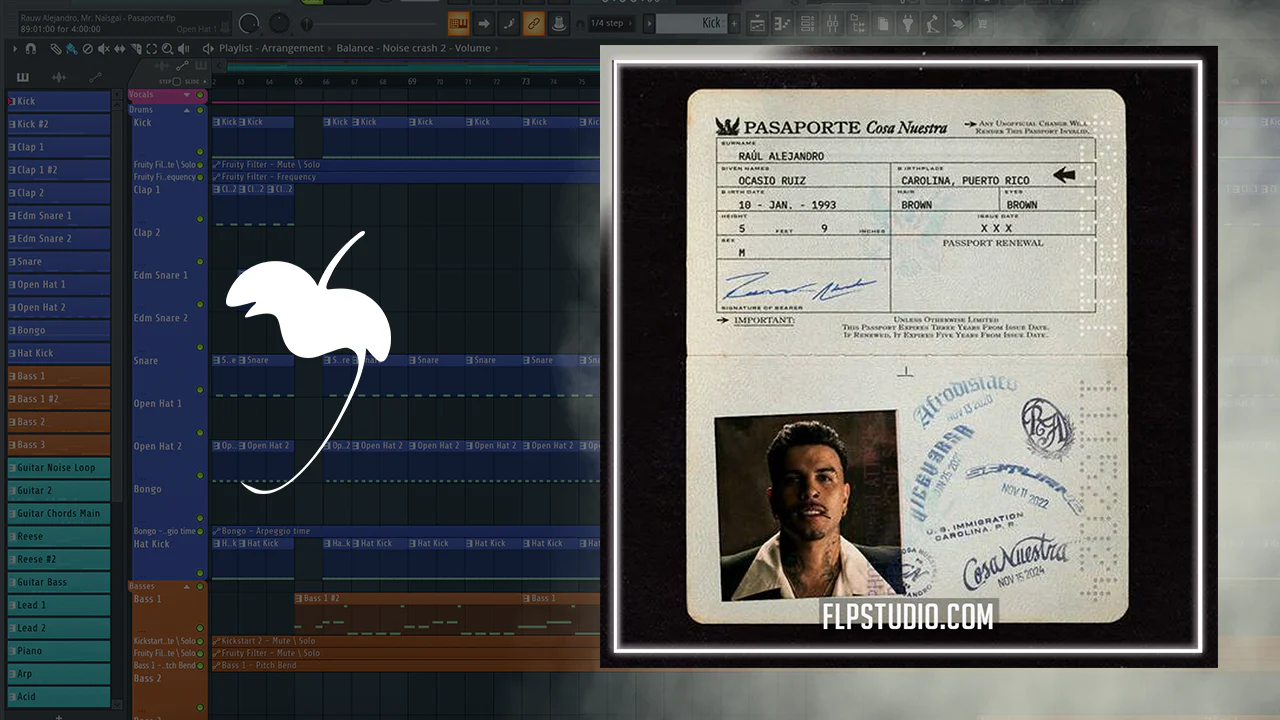Viewport: 1280px width, 720px height.
Task: Select Guitar Chords Main pattern in list
Action: point(59,513)
